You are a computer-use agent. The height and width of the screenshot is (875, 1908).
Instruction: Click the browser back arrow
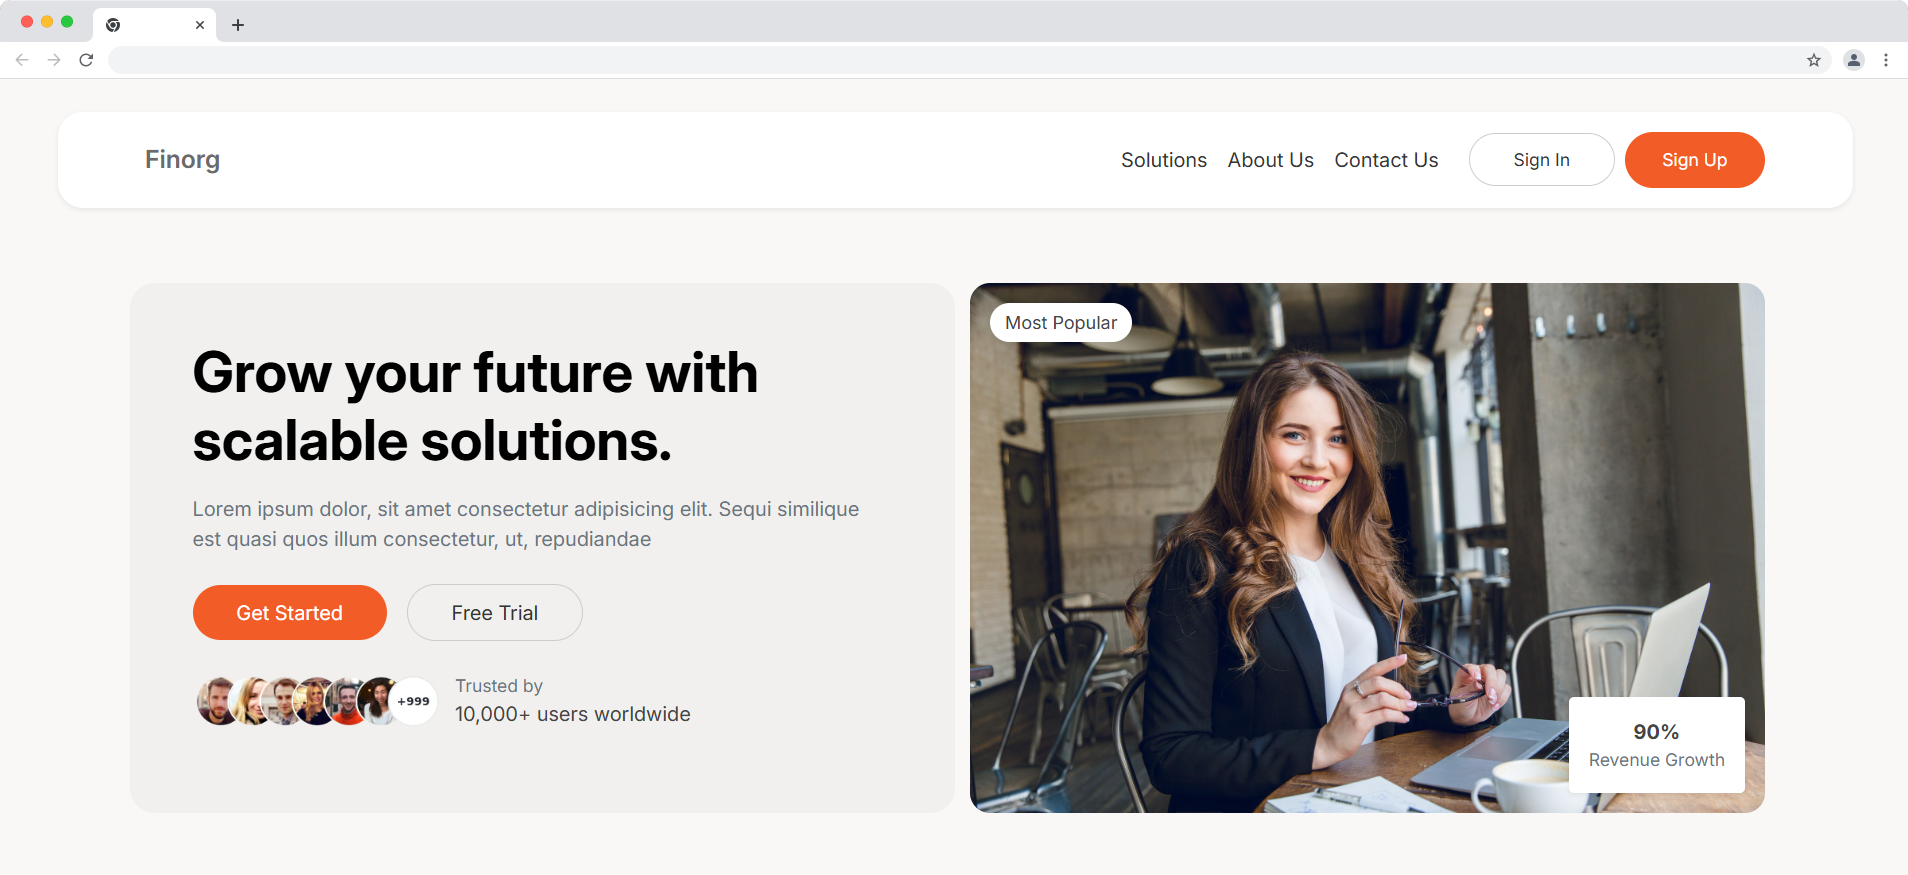[22, 60]
